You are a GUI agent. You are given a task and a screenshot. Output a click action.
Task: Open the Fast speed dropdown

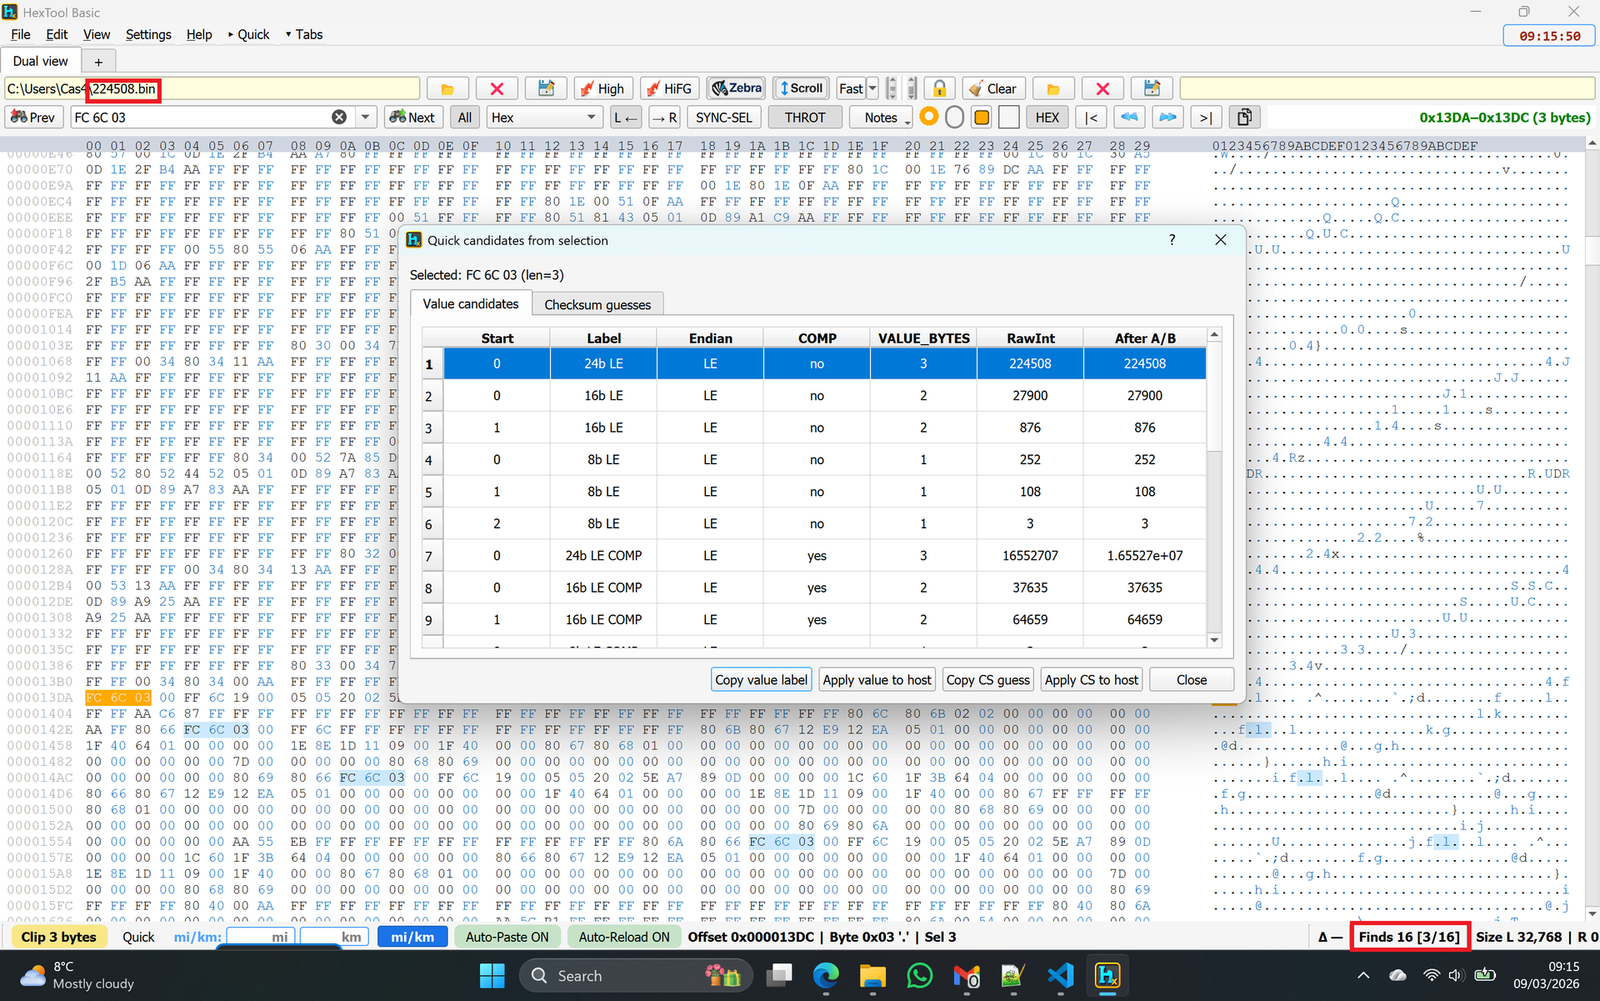click(872, 88)
